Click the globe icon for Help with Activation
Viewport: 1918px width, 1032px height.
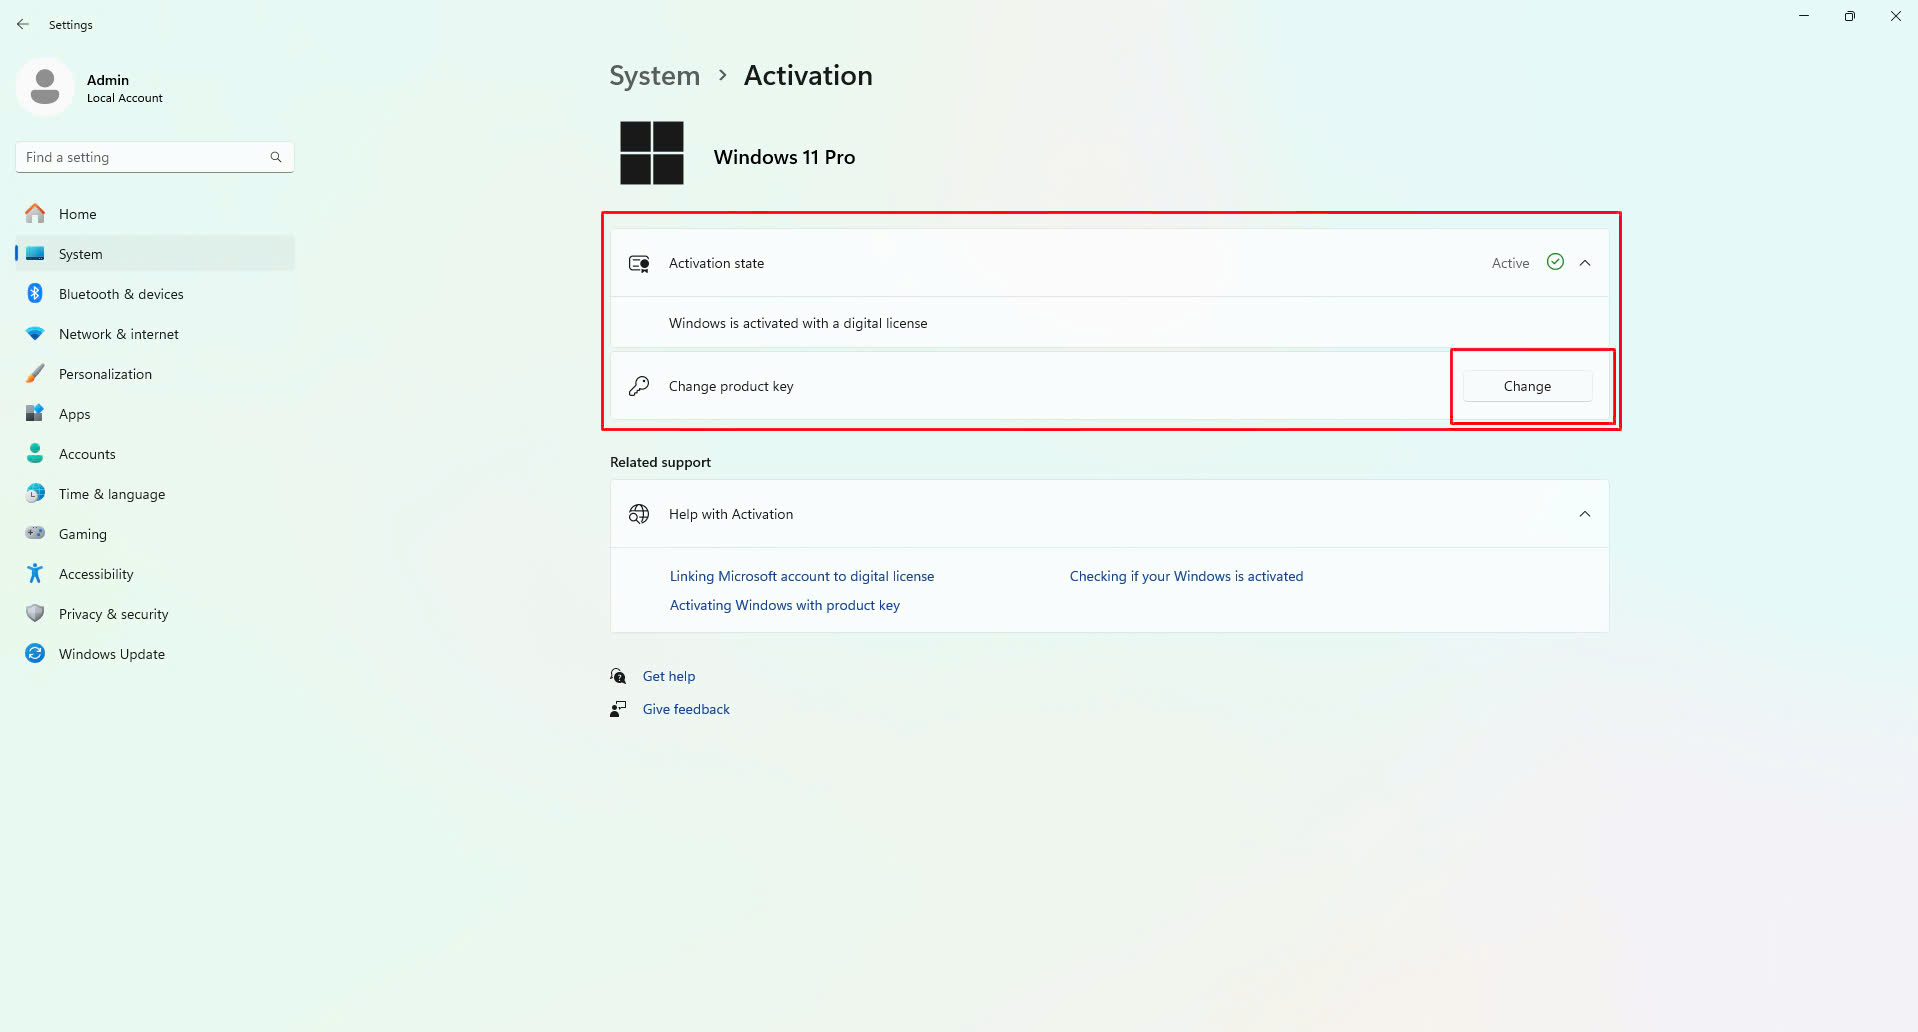[x=639, y=514]
